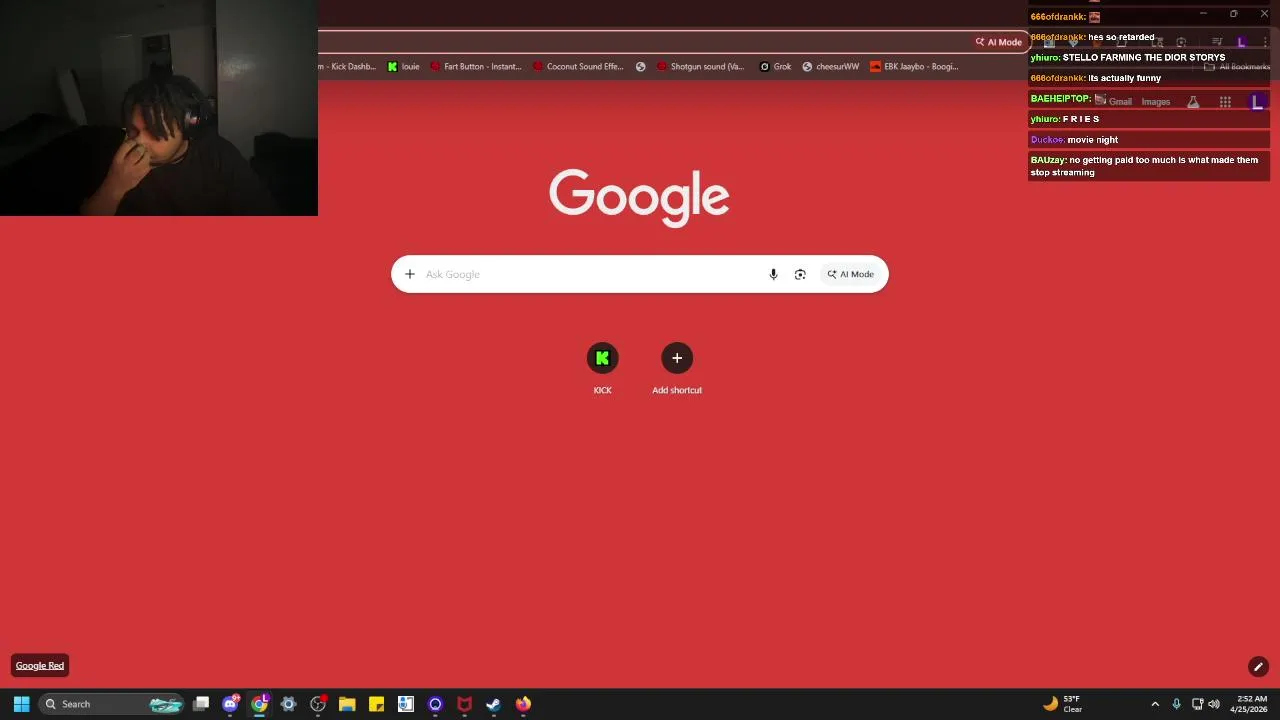The width and height of the screenshot is (1280, 720).
Task: Open the Chrome three-dot menu
Action: click(x=1265, y=42)
